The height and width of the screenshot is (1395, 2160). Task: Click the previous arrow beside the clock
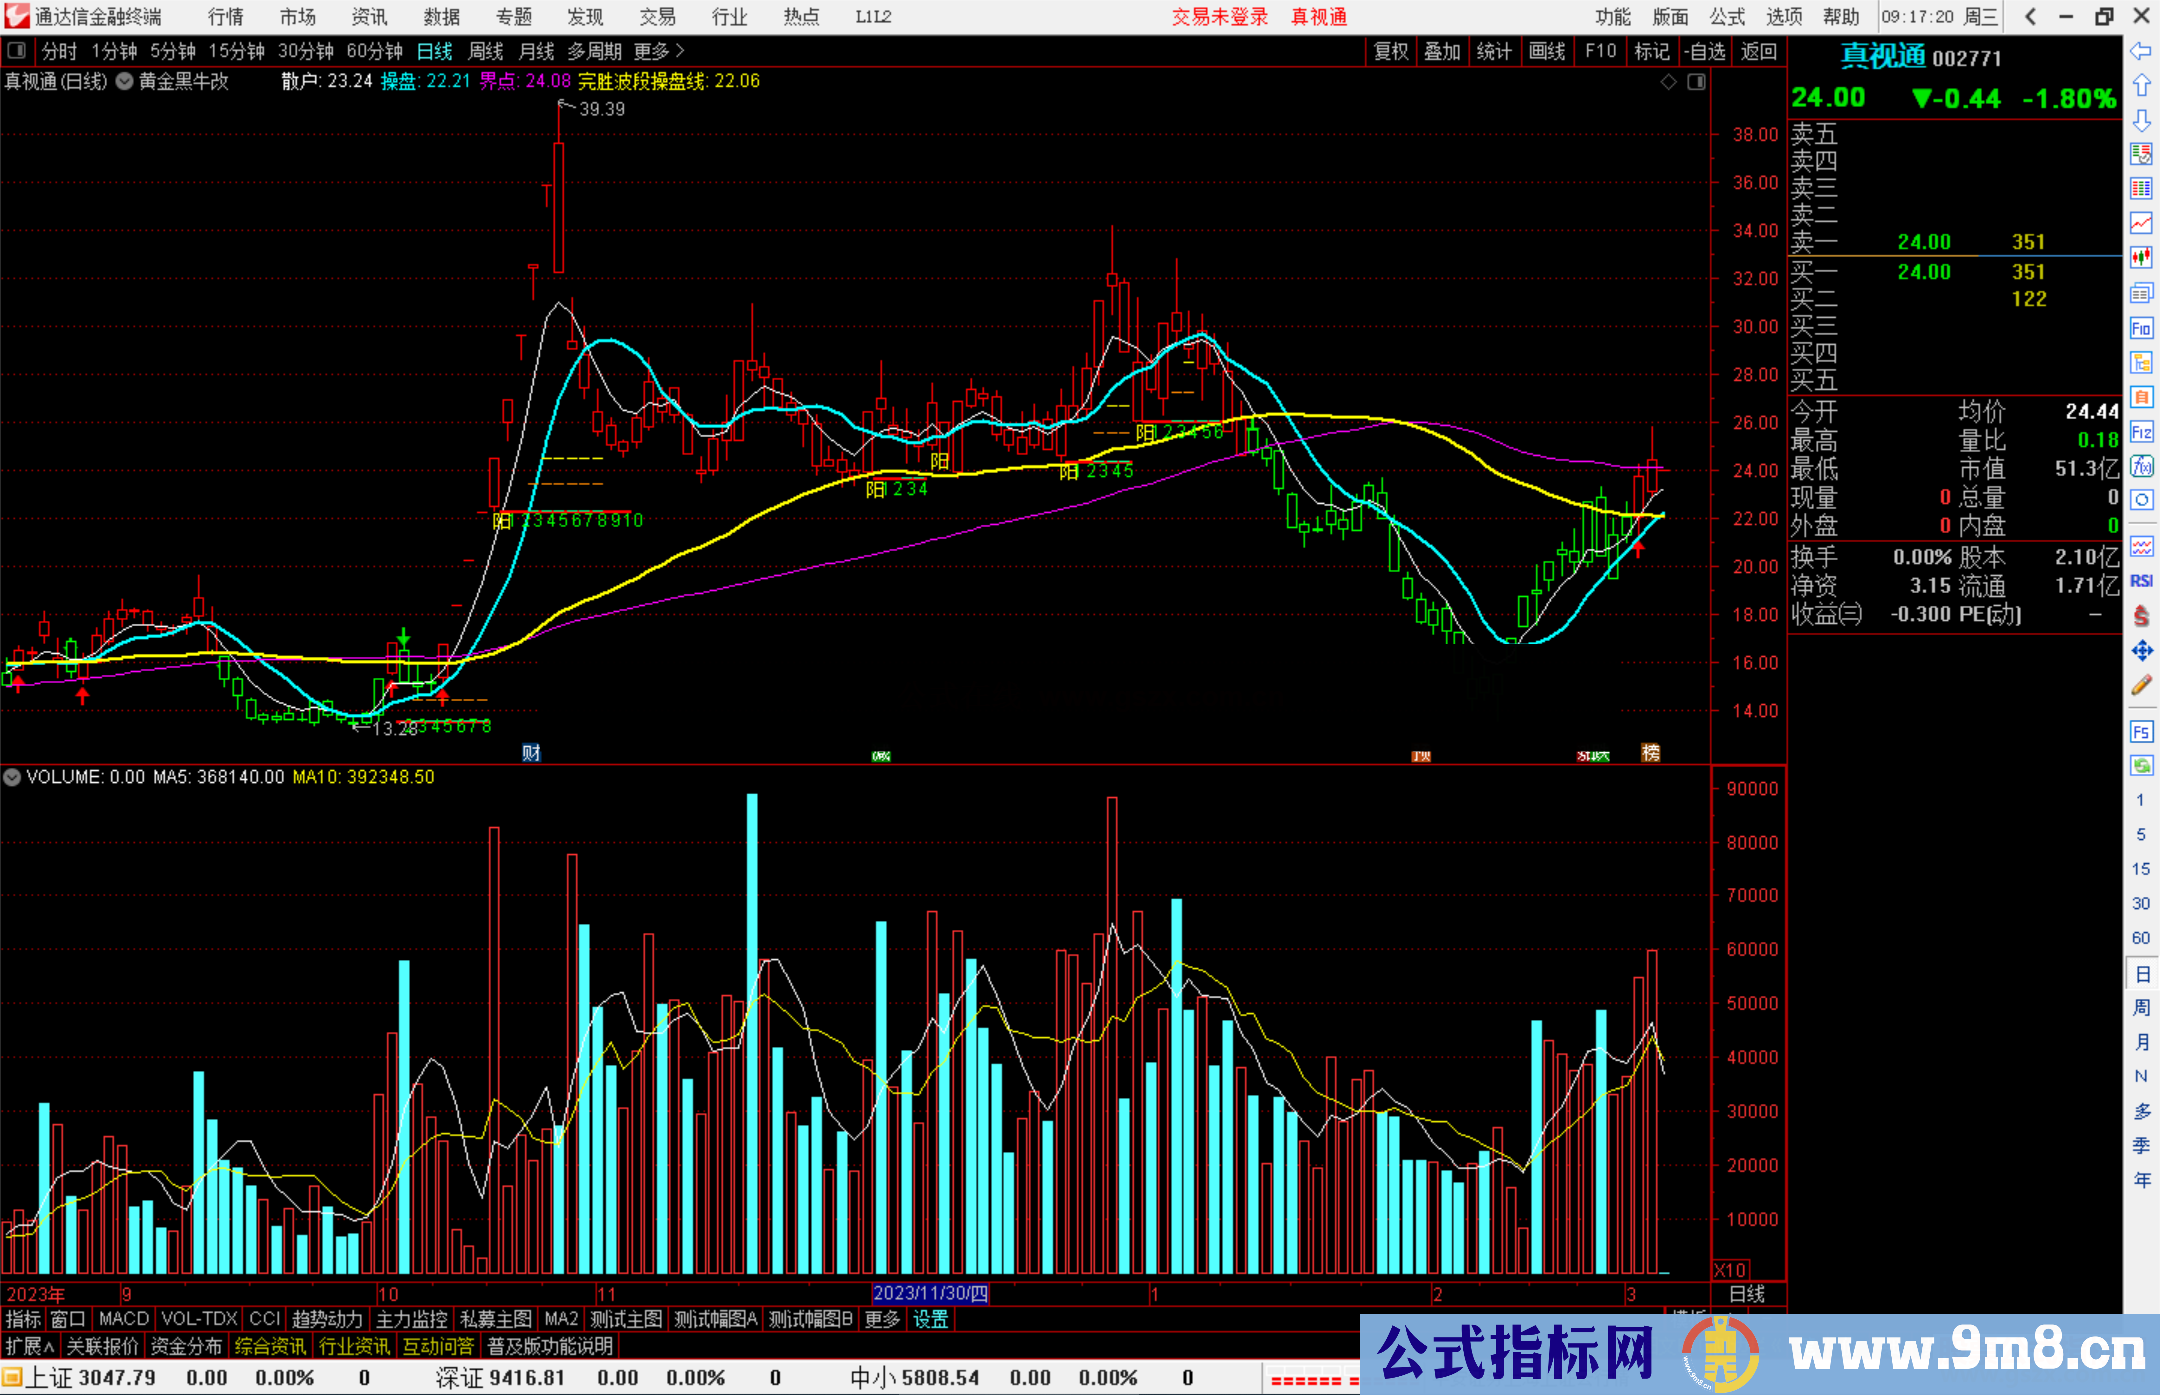pyautogui.click(x=2030, y=16)
